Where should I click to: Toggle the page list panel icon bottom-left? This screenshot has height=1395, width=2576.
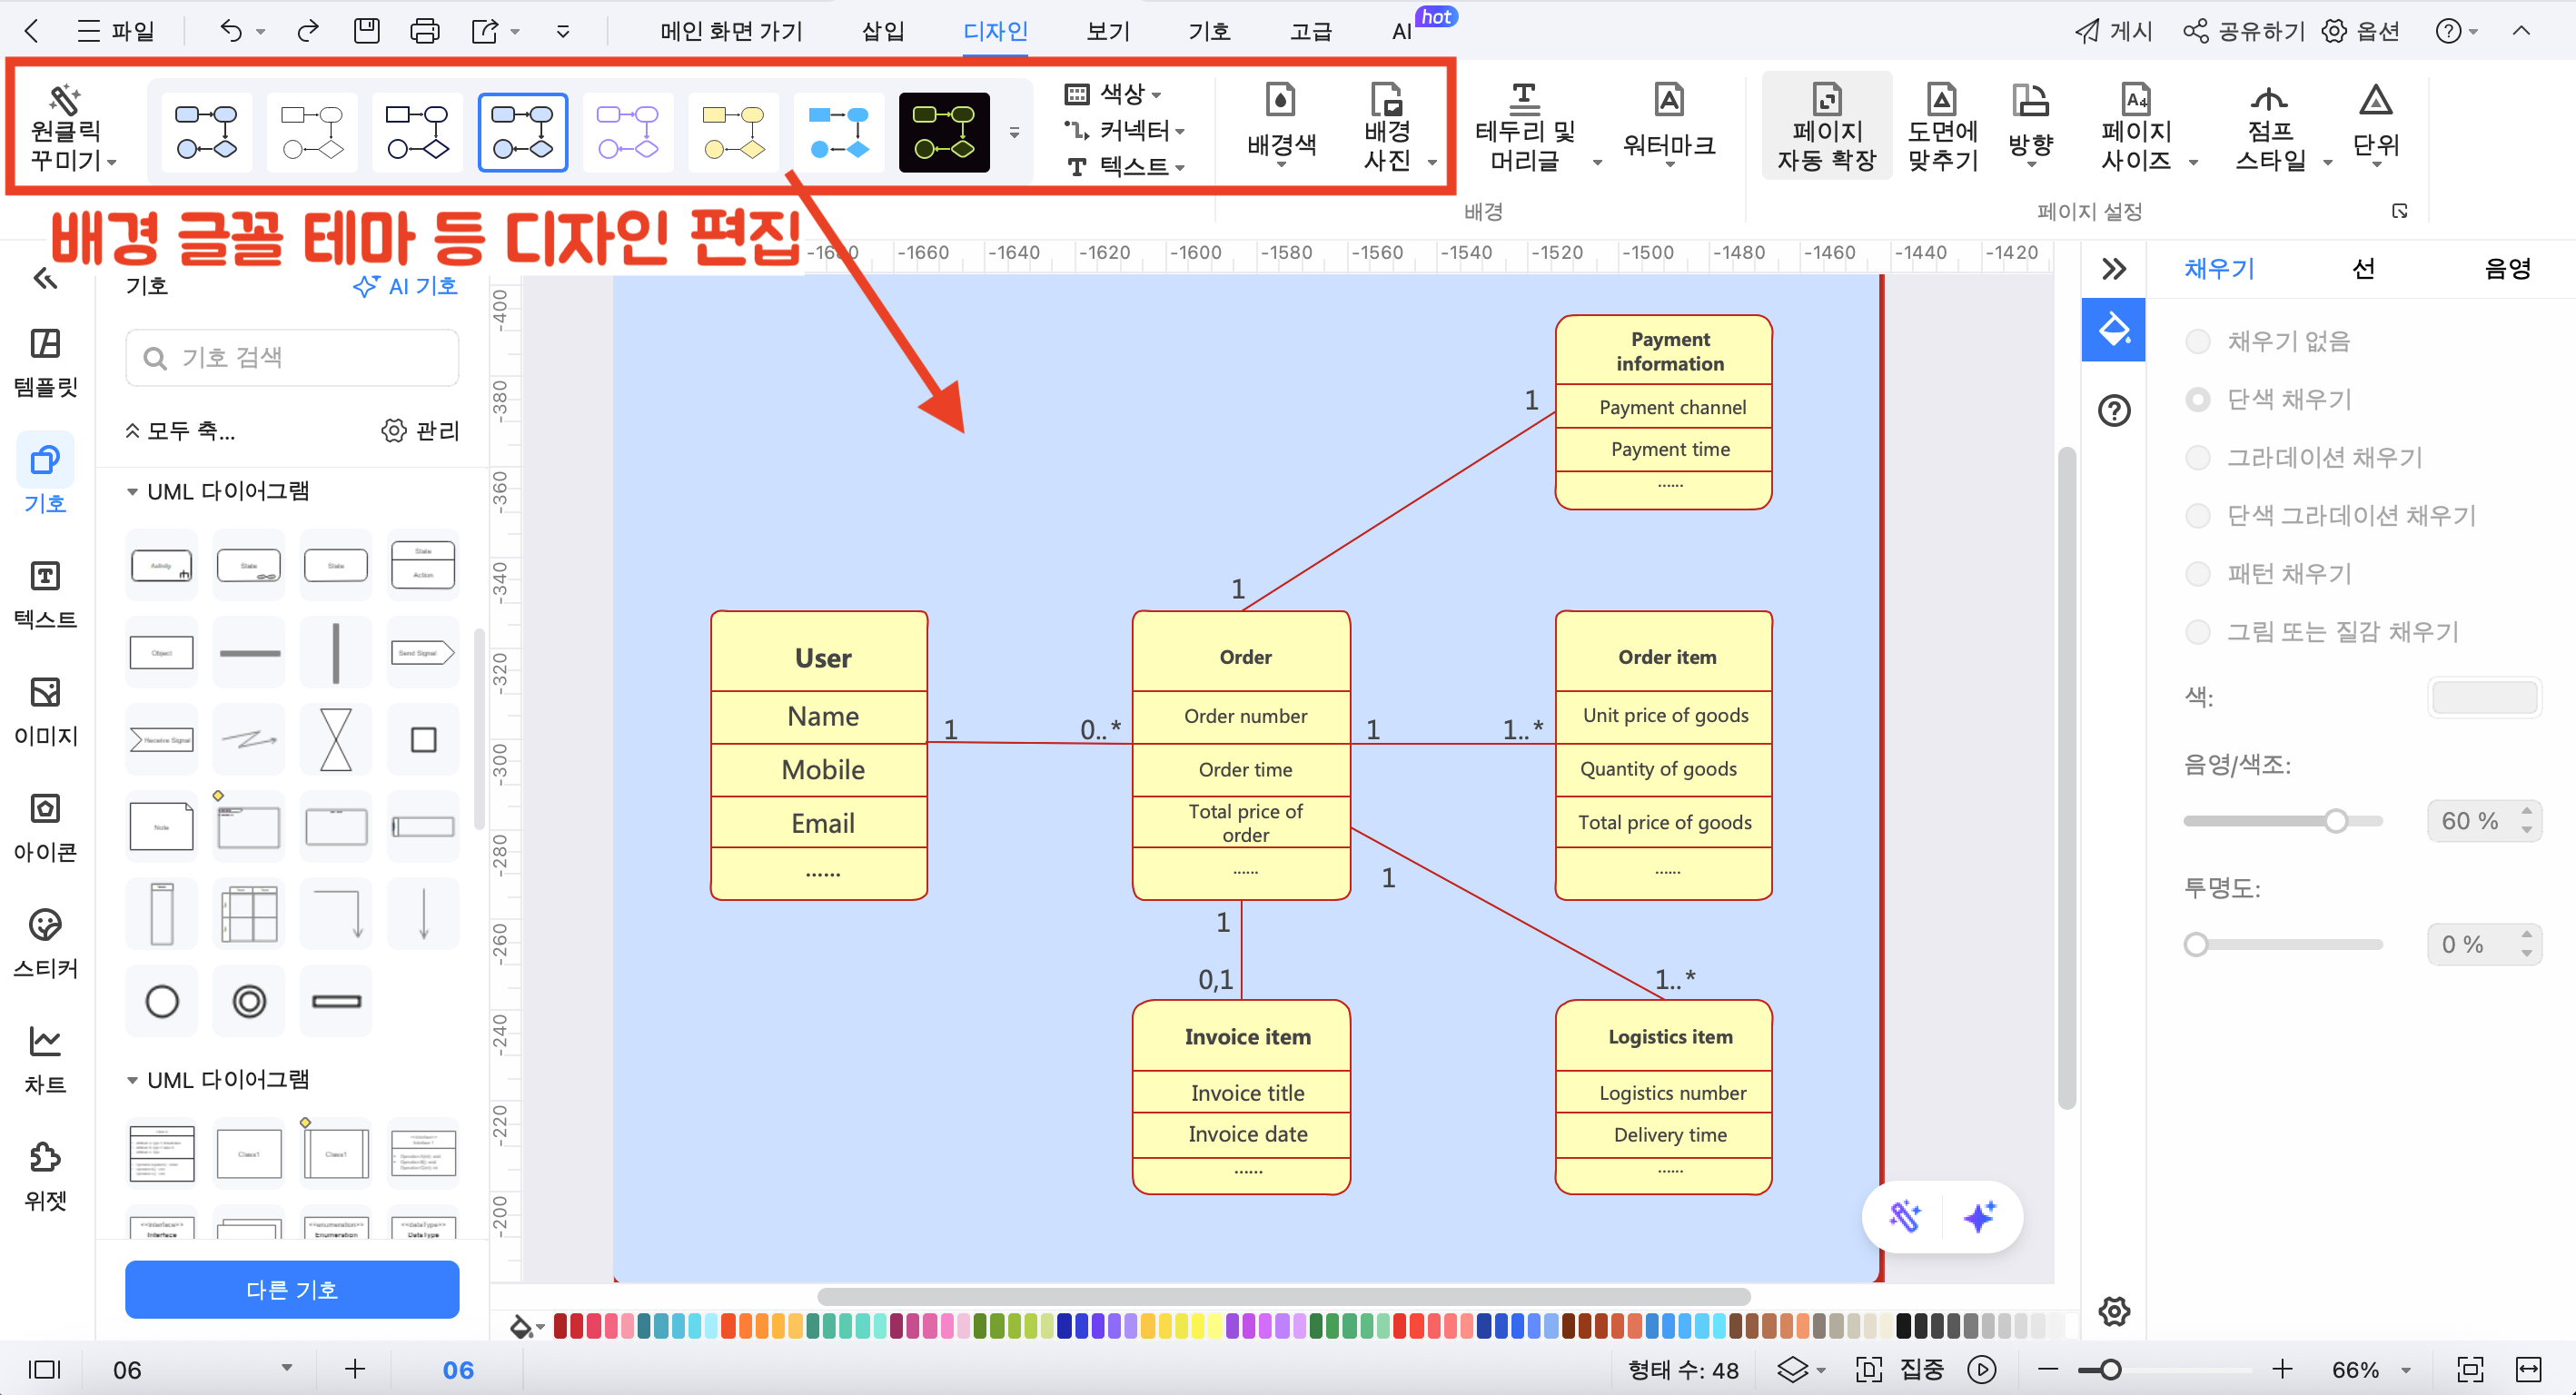pos(44,1369)
